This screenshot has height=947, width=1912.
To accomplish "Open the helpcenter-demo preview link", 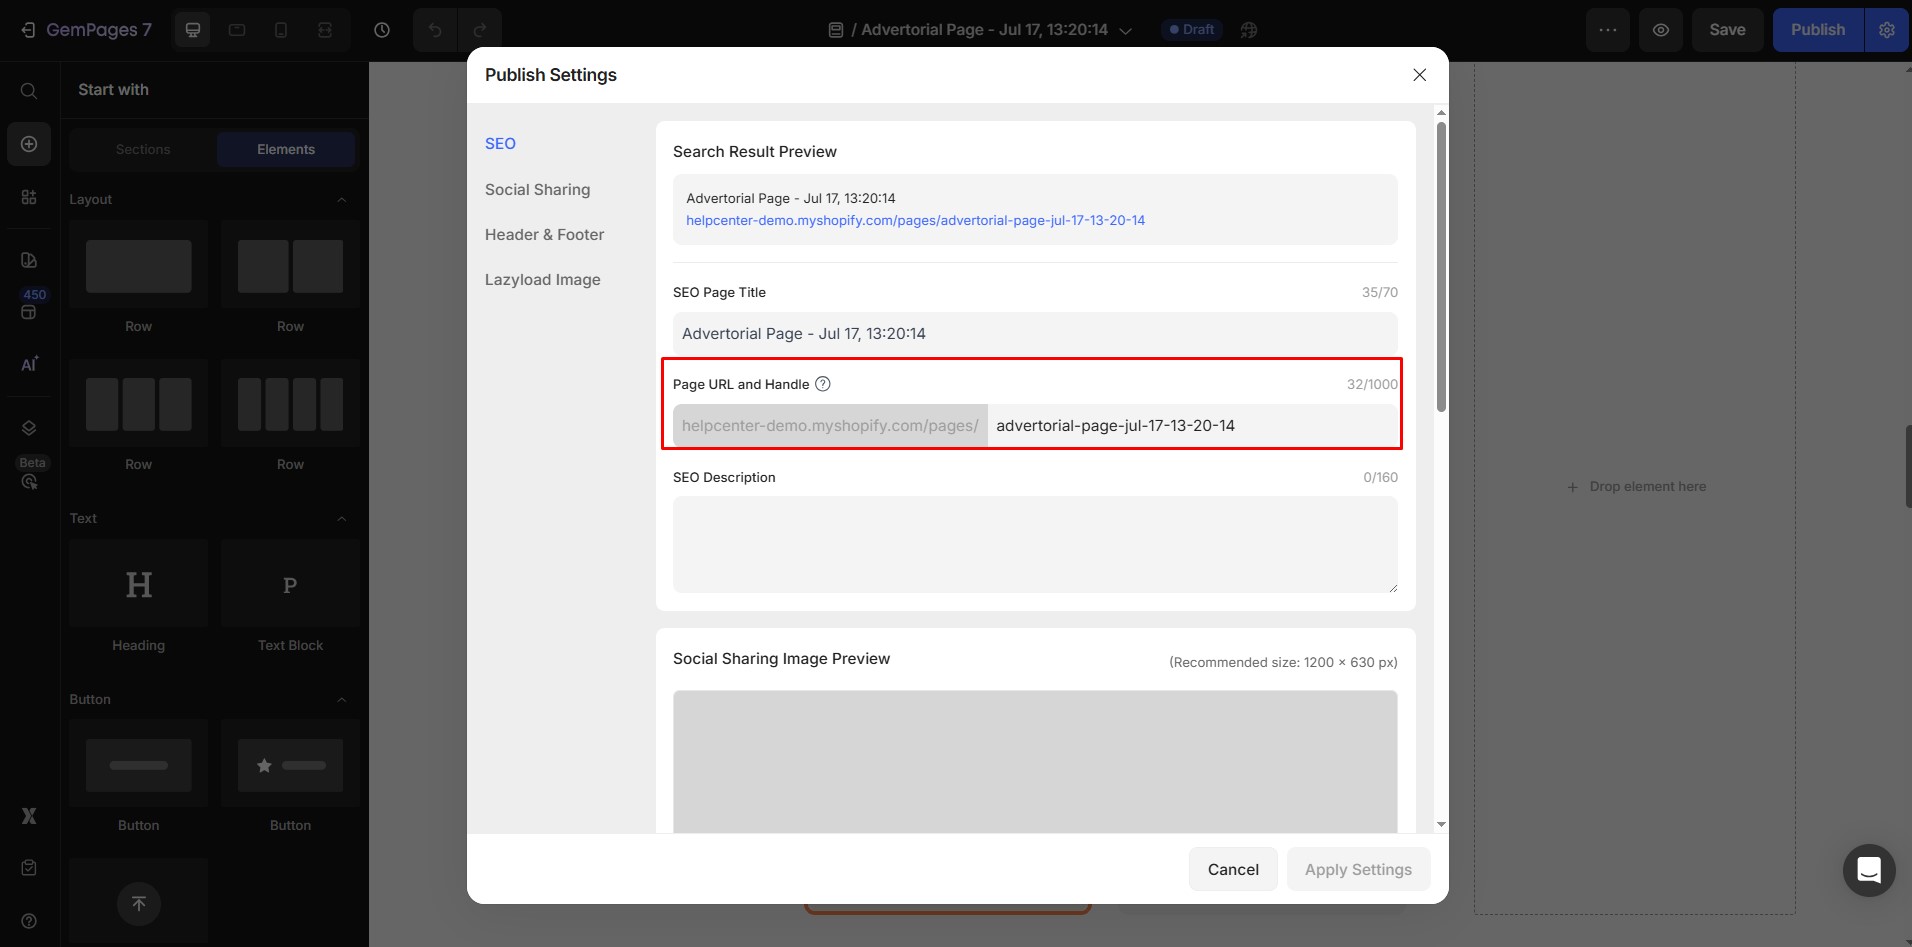I will click(915, 220).
